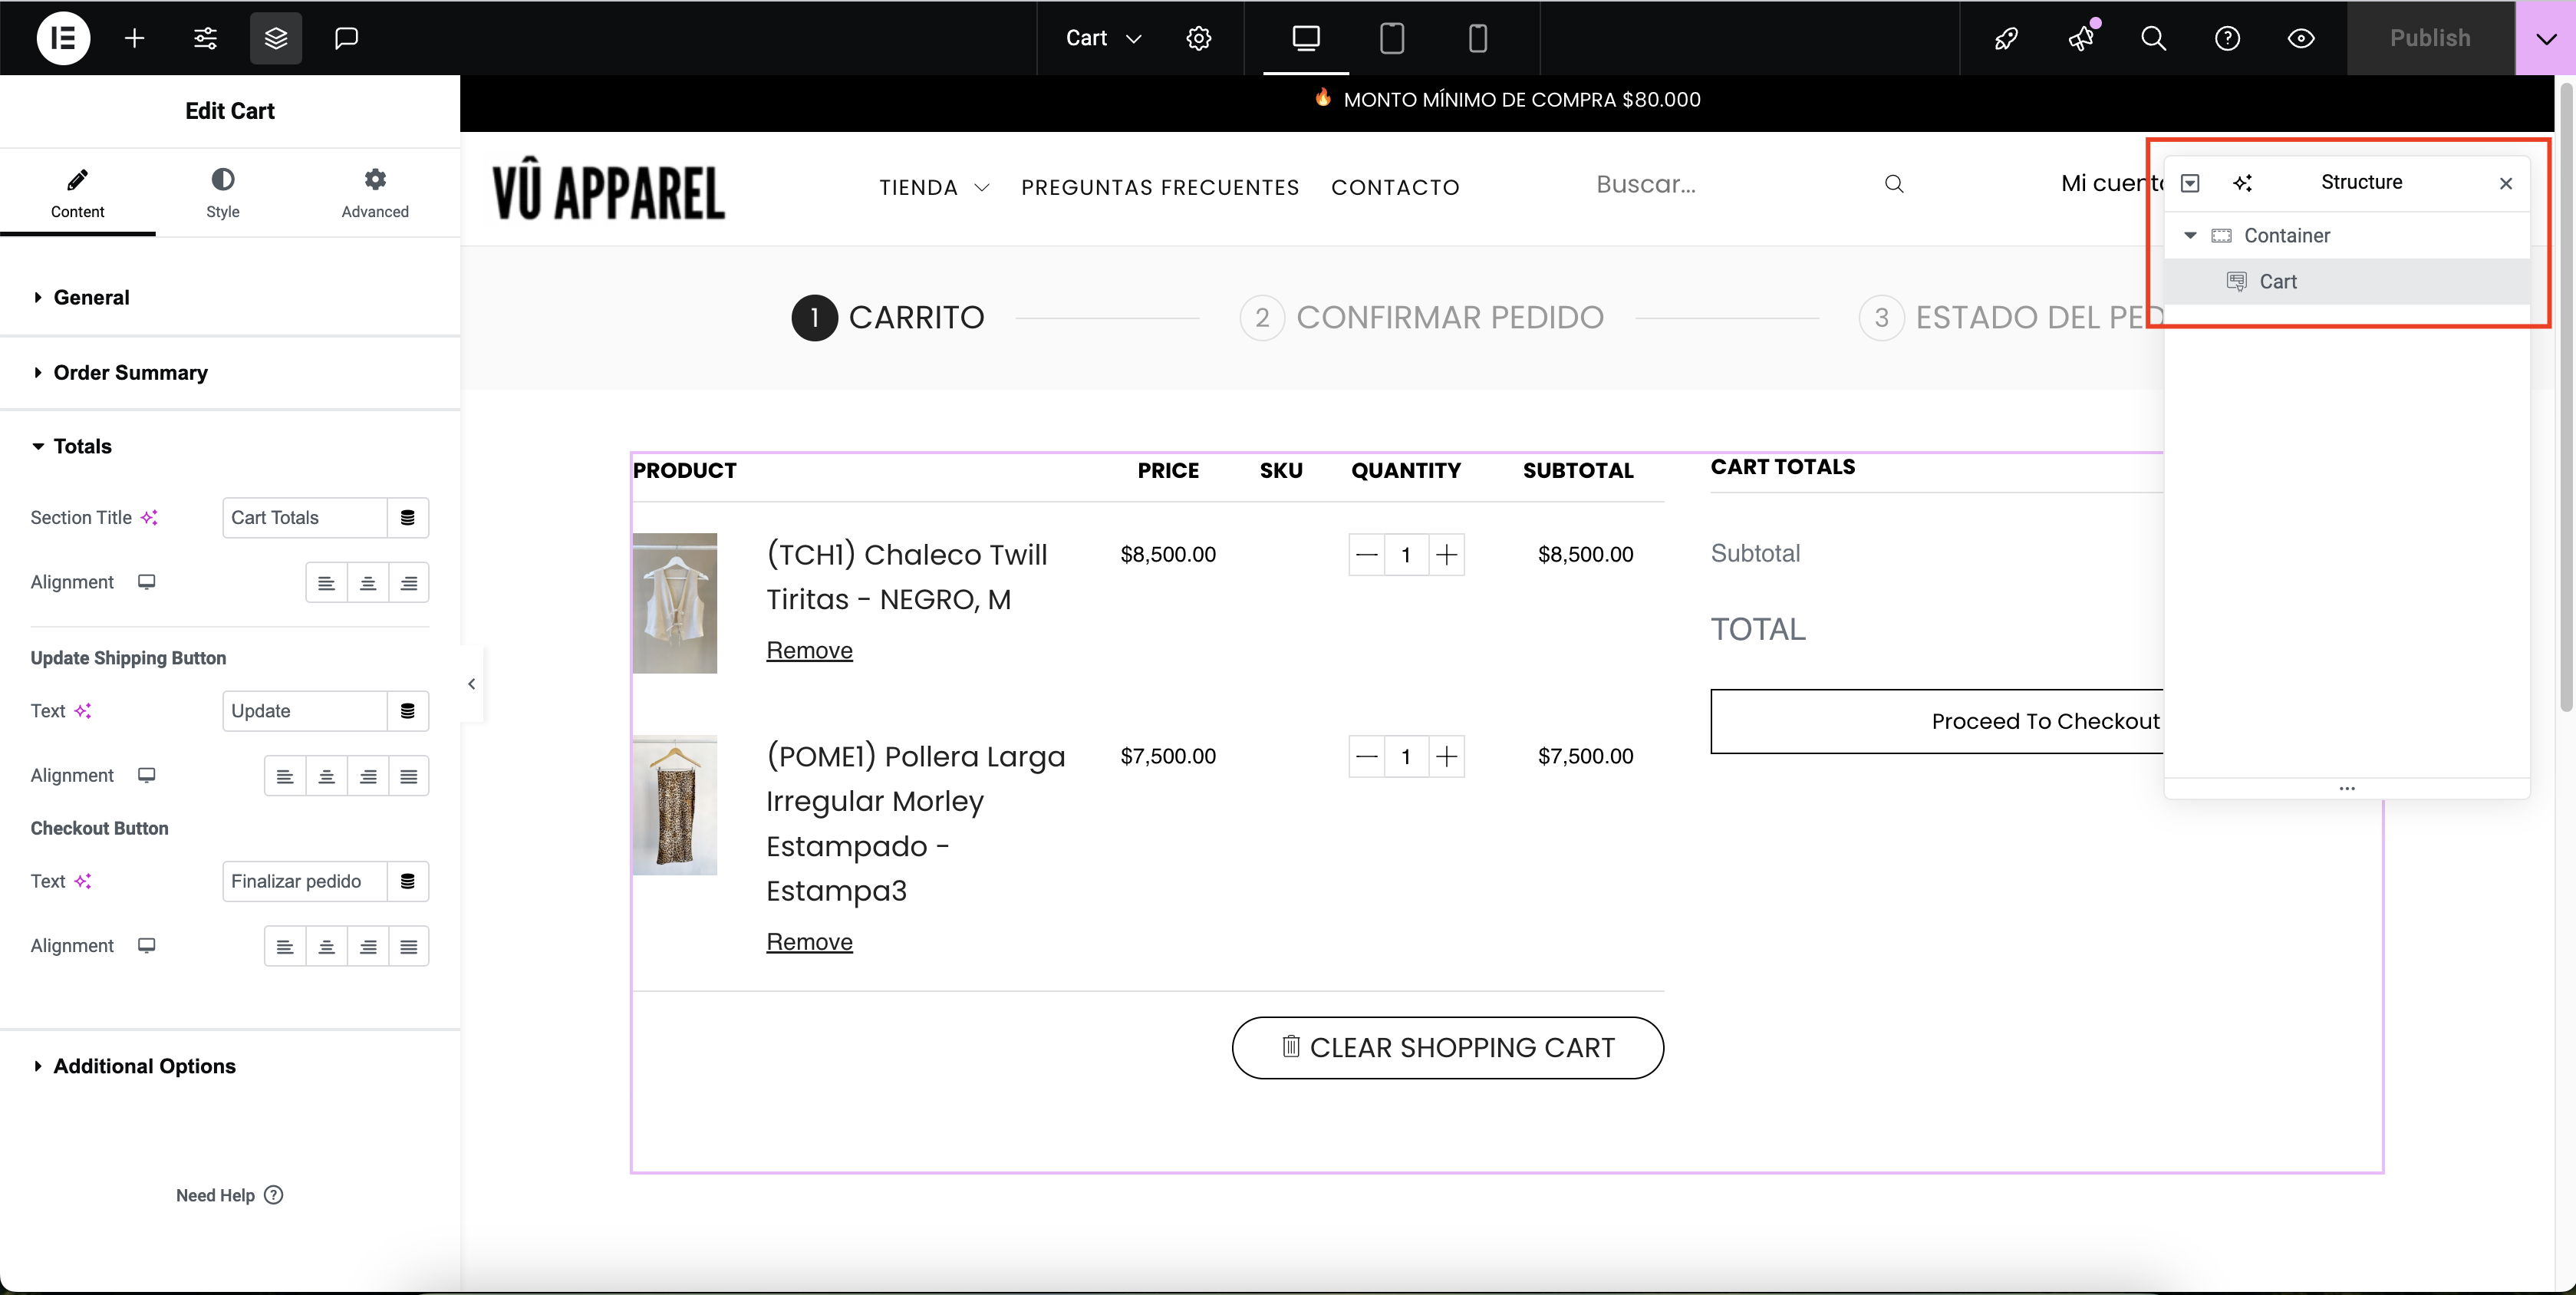The height and width of the screenshot is (1295, 2576).
Task: Open What's New megaphone icon
Action: (2081, 38)
